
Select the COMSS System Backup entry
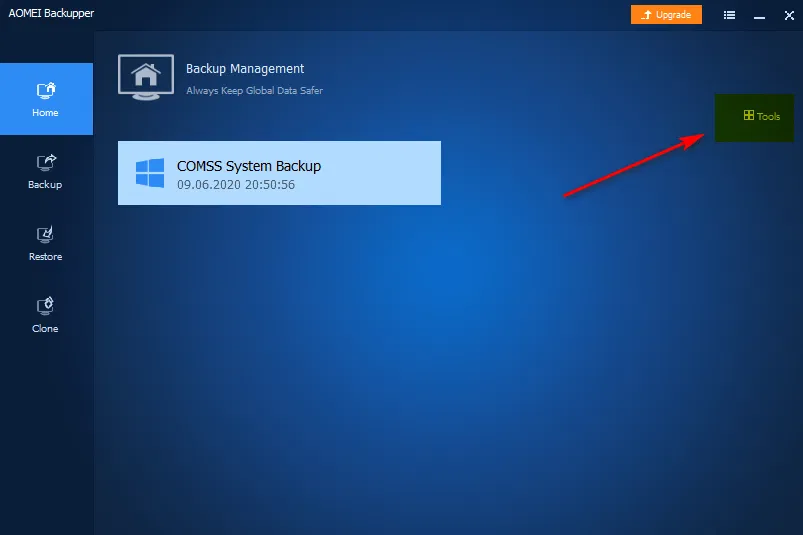point(279,173)
